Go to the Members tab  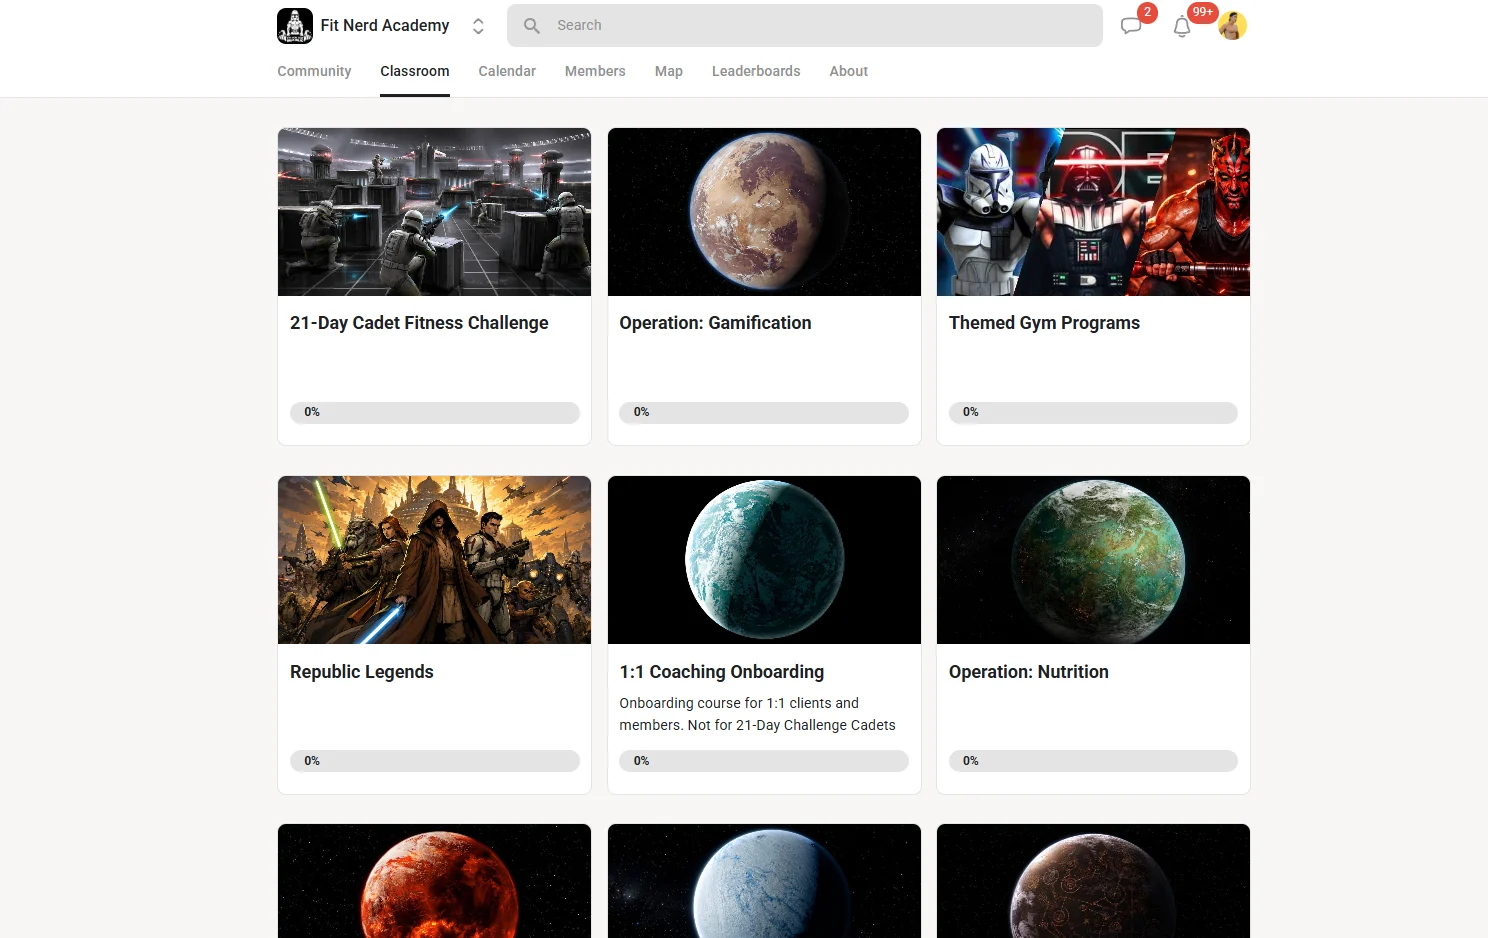coord(595,71)
